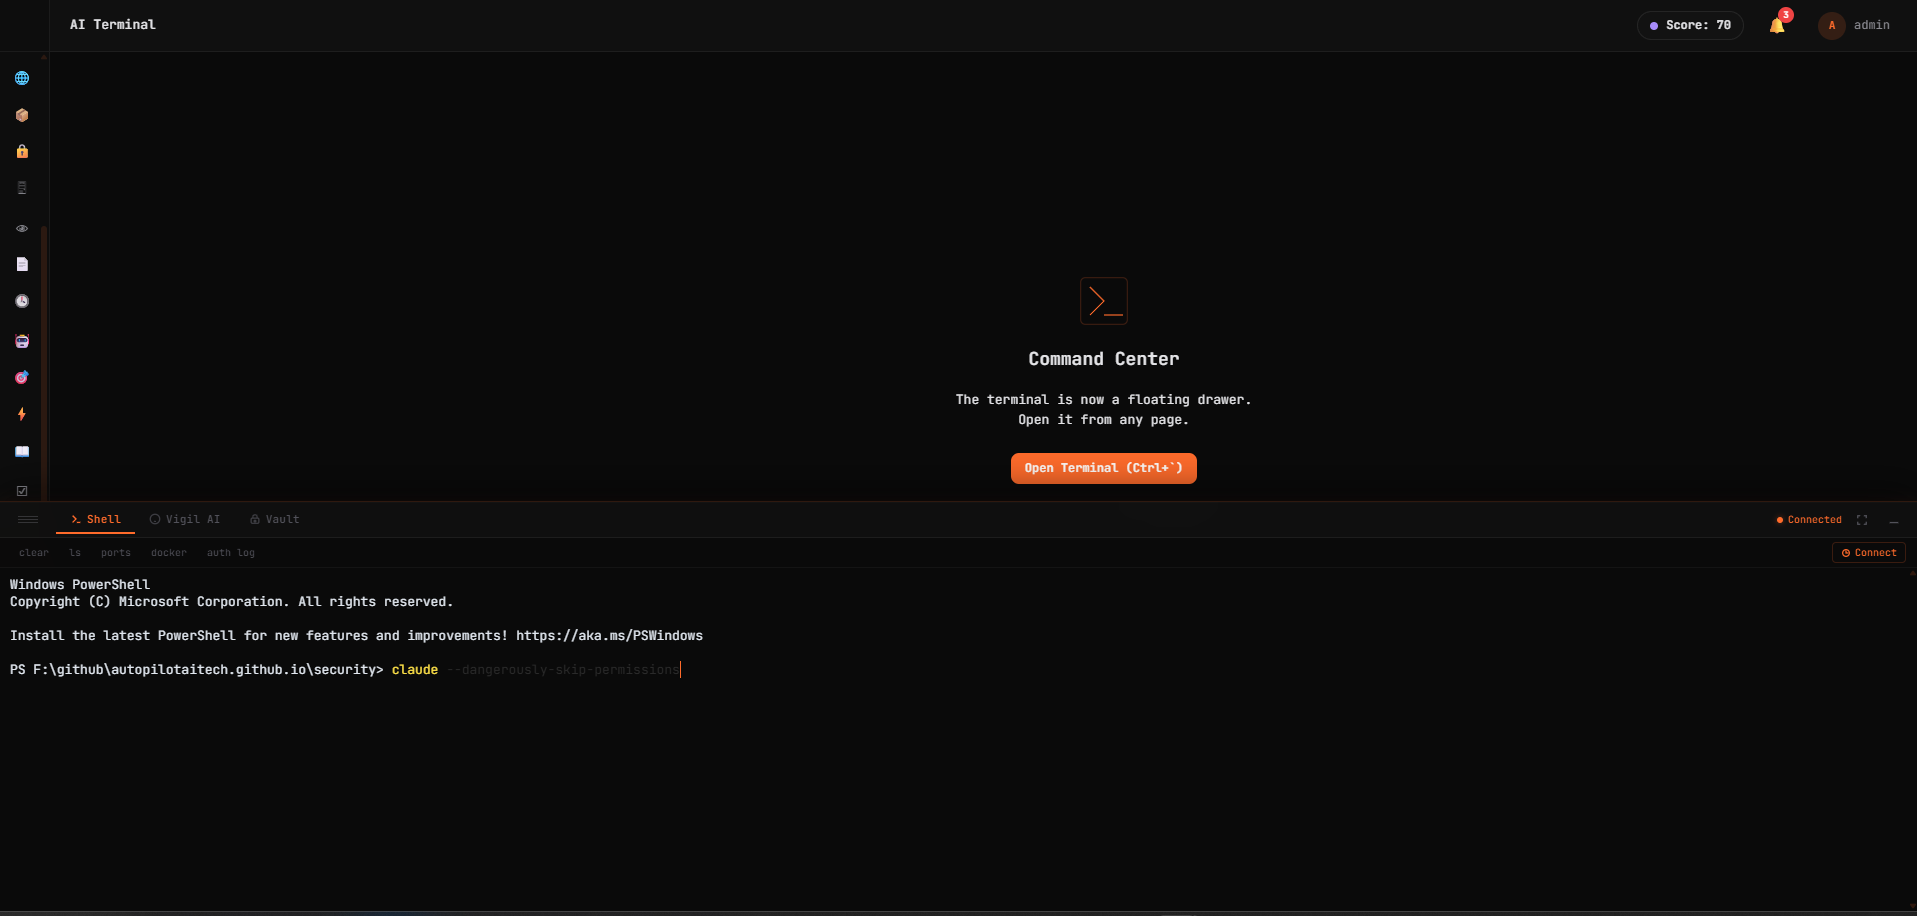
Task: Open notifications via the bell icon
Action: pyautogui.click(x=1777, y=25)
